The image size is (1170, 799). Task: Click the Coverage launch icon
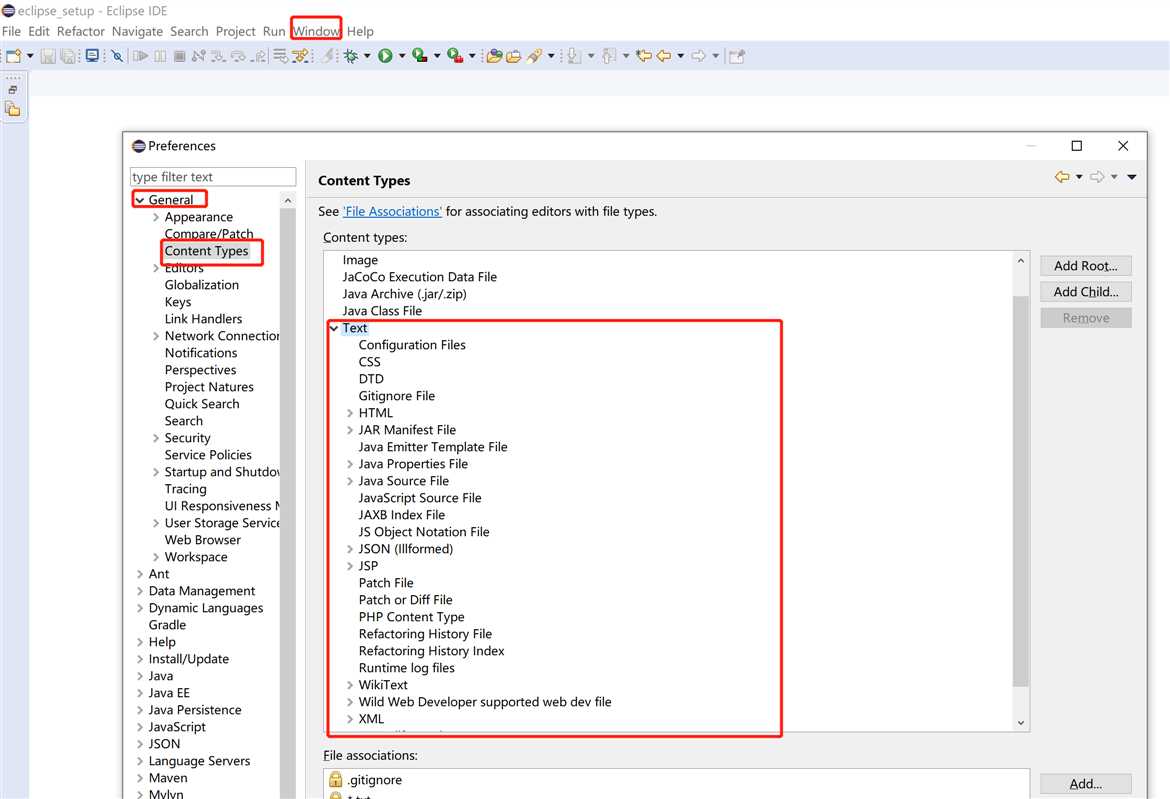point(419,56)
